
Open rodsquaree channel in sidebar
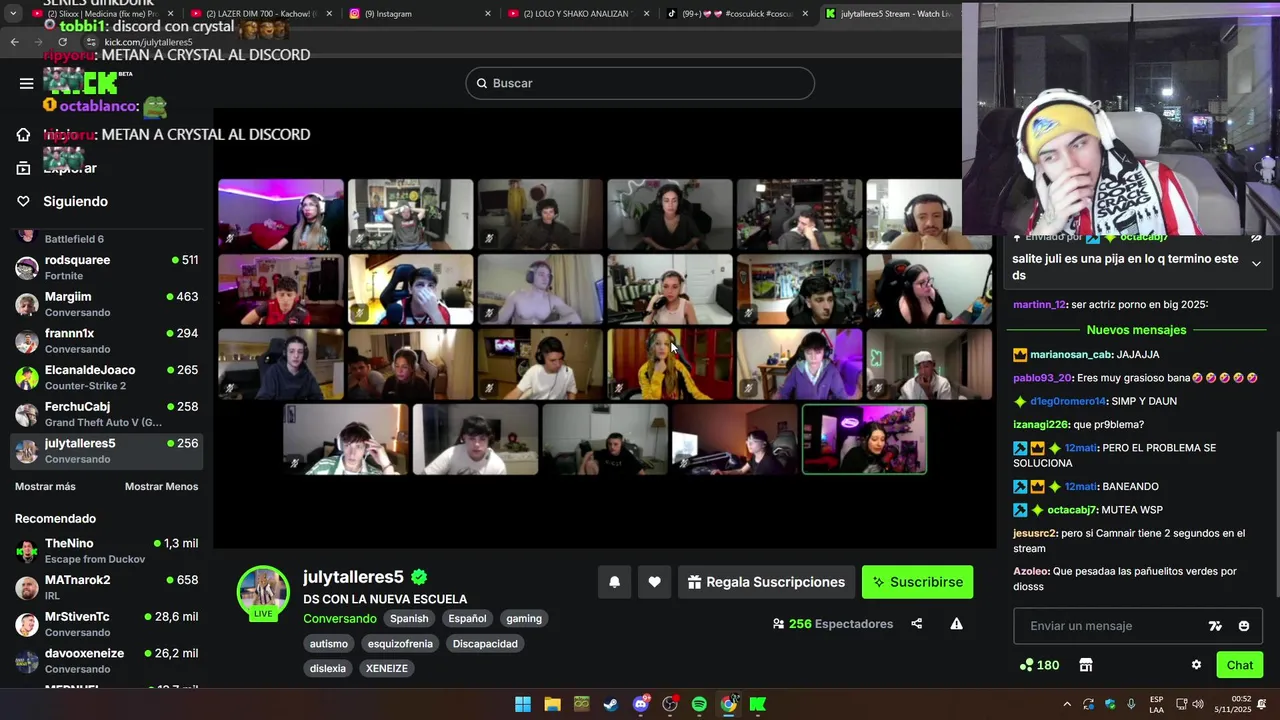106,267
